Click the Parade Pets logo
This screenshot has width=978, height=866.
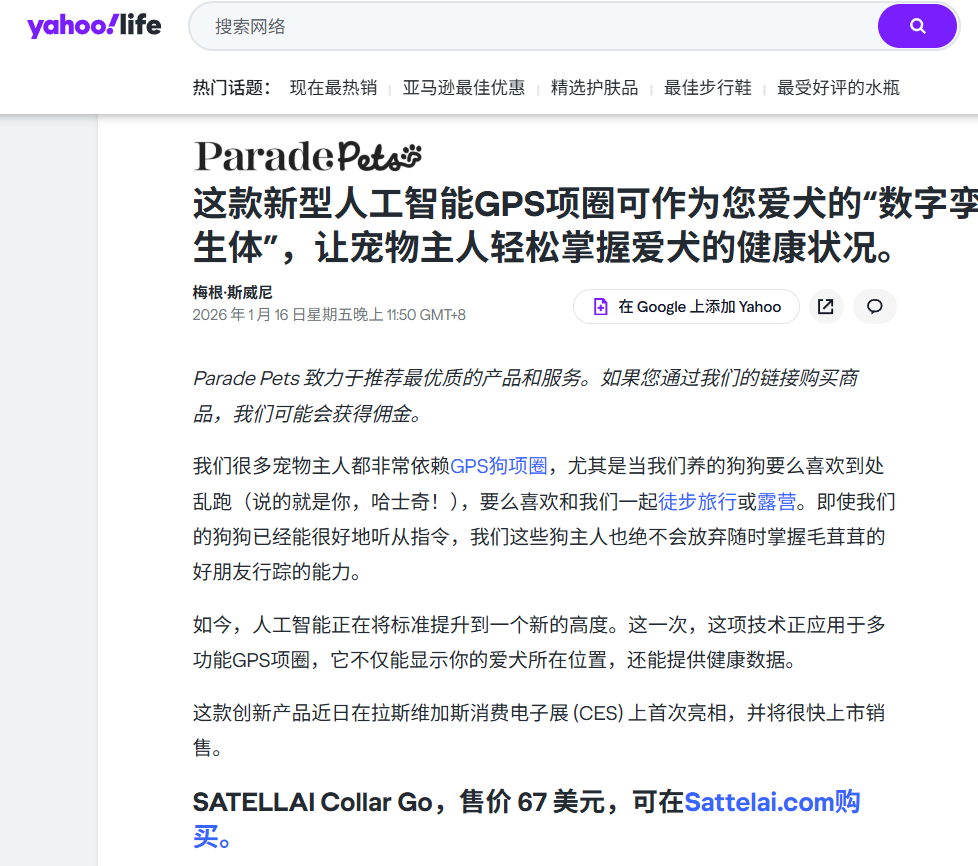pos(306,157)
